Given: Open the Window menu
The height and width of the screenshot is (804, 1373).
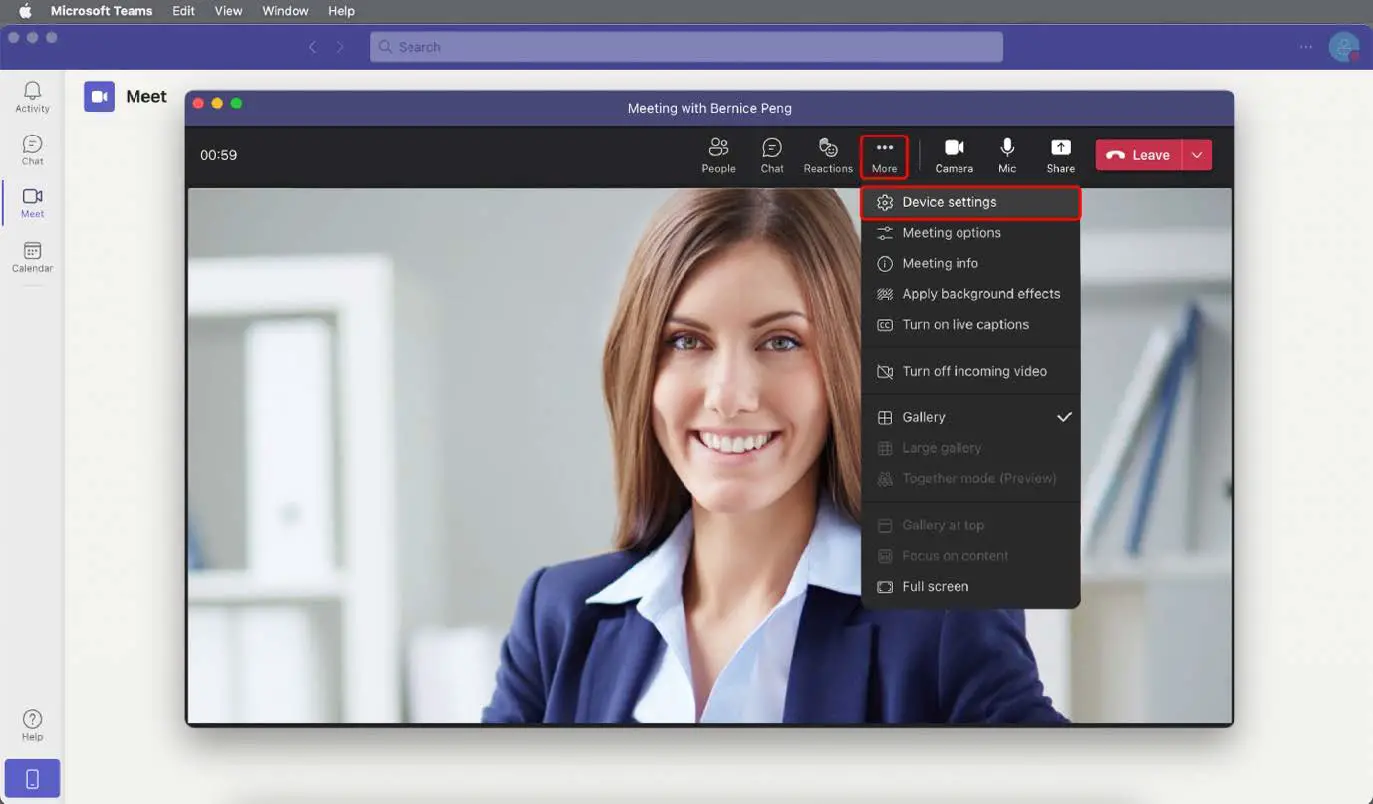Looking at the screenshot, I should click(285, 11).
